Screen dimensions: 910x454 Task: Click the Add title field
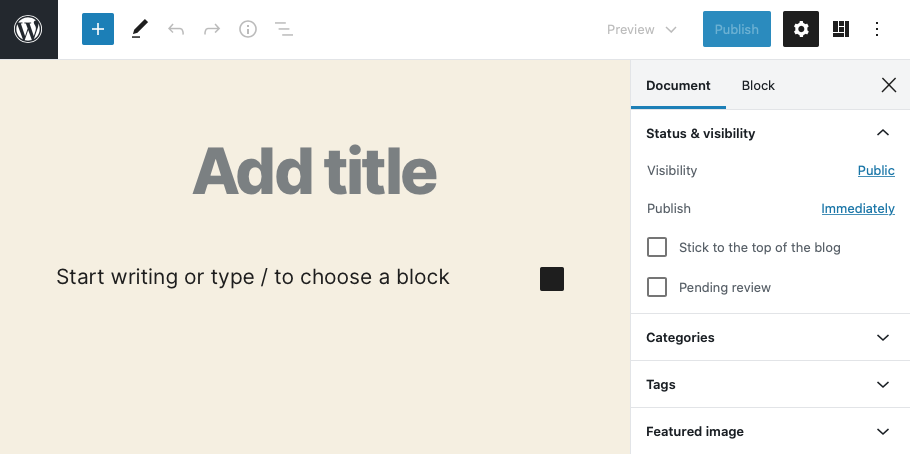pyautogui.click(x=315, y=172)
